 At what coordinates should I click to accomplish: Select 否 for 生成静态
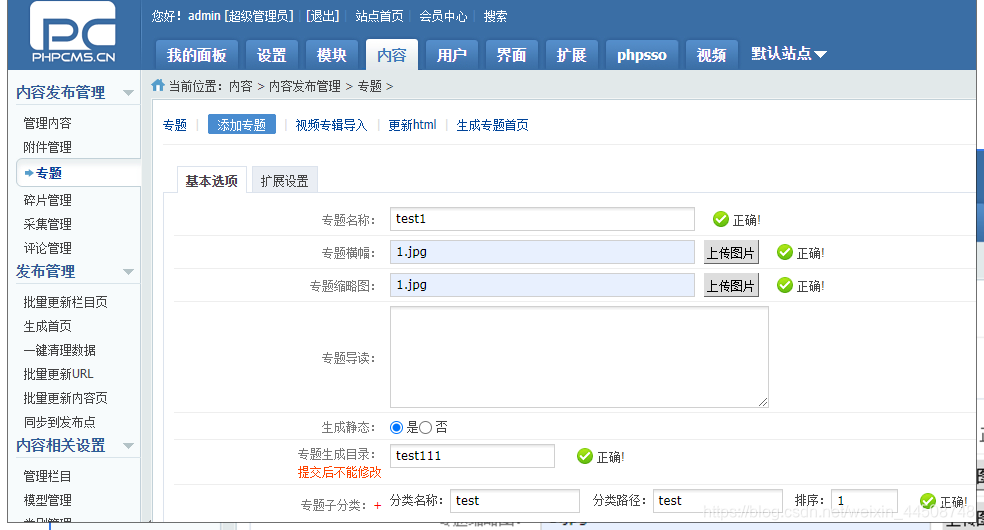425,427
